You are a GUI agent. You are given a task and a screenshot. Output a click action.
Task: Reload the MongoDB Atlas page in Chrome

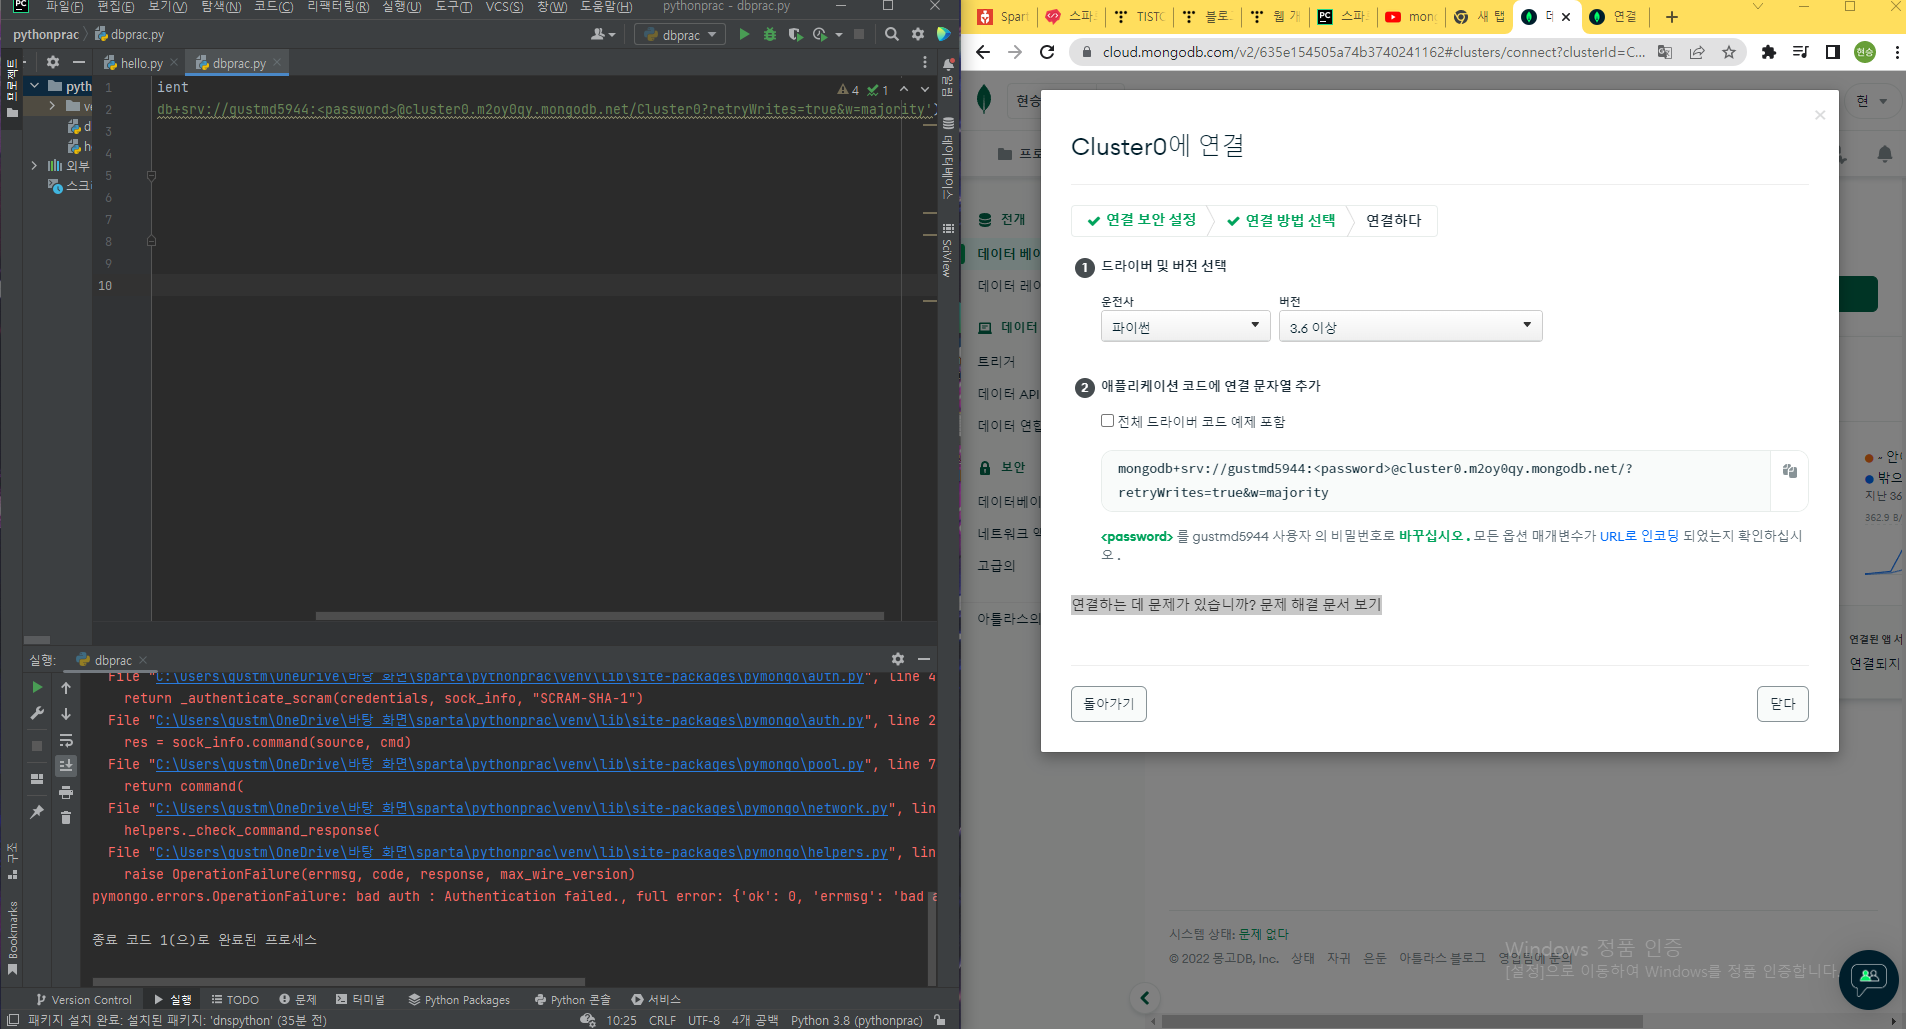coord(1047,52)
